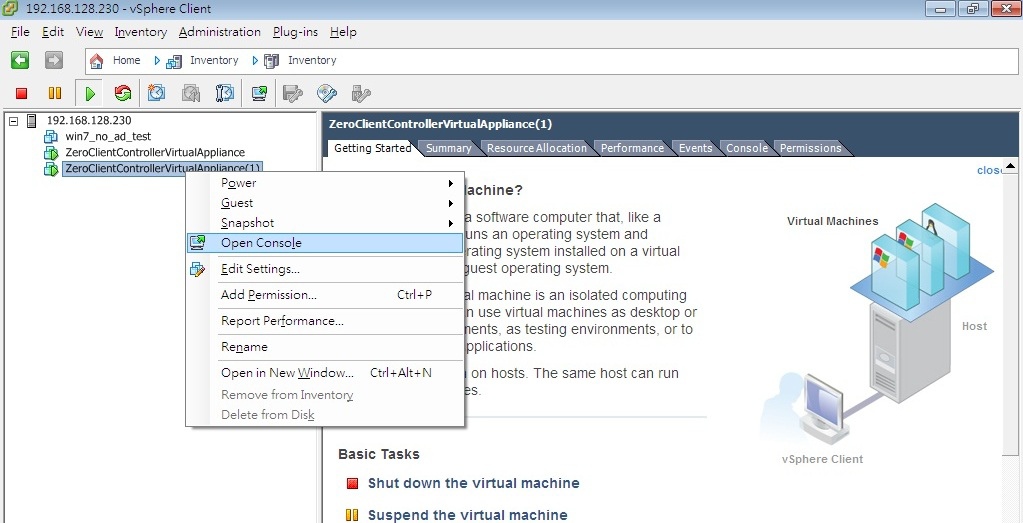Click the USB device toolbar icon
1023x523 pixels.
[x=361, y=93]
